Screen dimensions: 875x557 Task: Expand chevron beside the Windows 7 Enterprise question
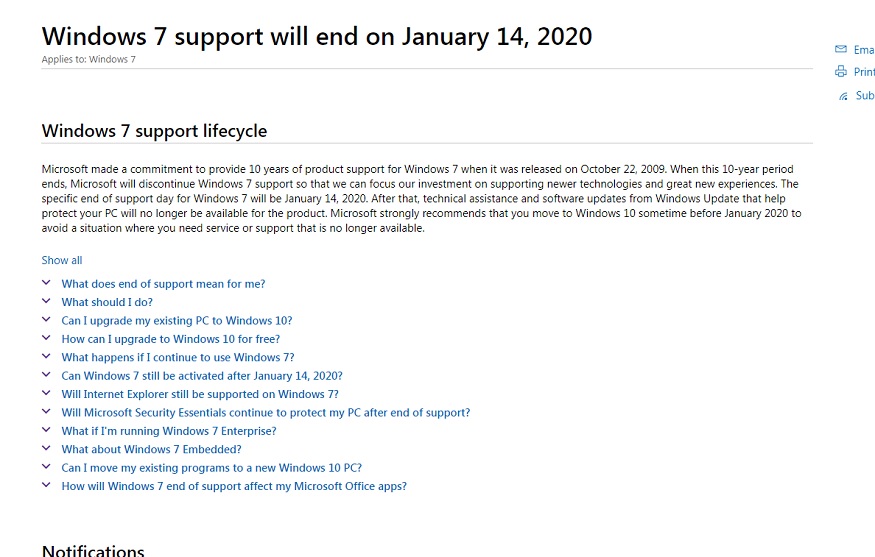46,431
